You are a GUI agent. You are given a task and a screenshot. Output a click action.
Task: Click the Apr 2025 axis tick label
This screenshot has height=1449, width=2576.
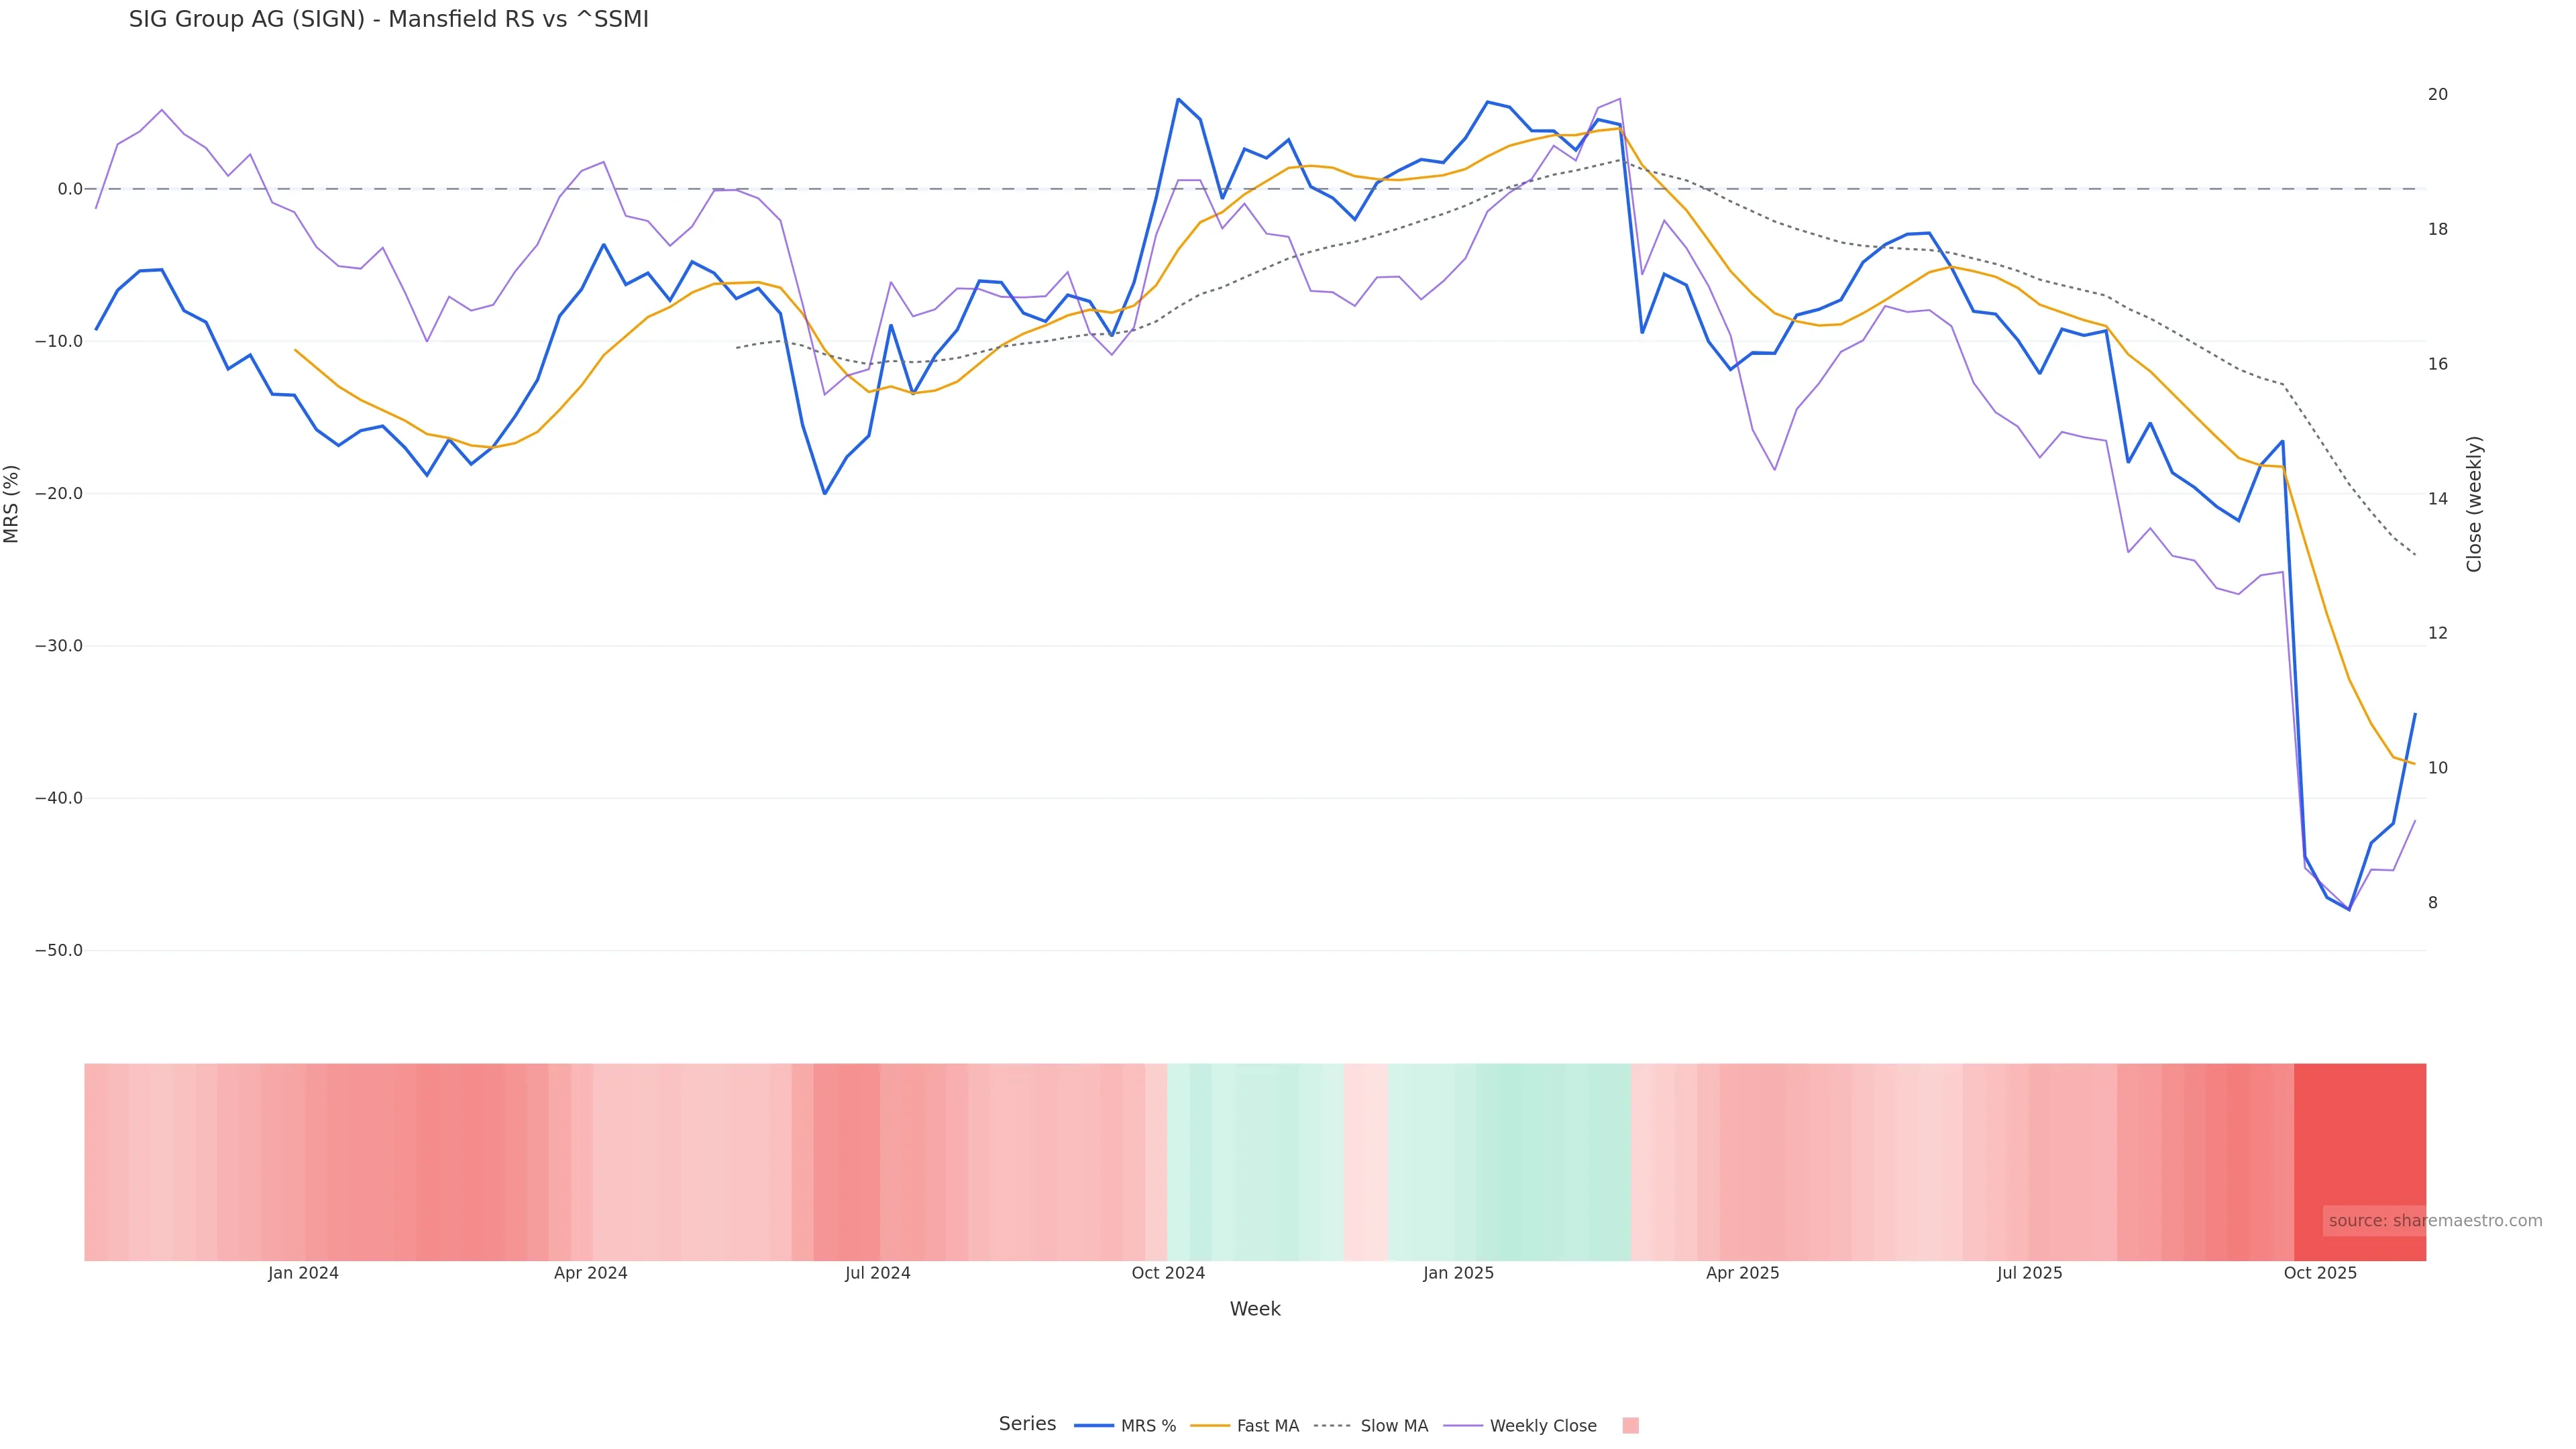click(x=1742, y=1273)
